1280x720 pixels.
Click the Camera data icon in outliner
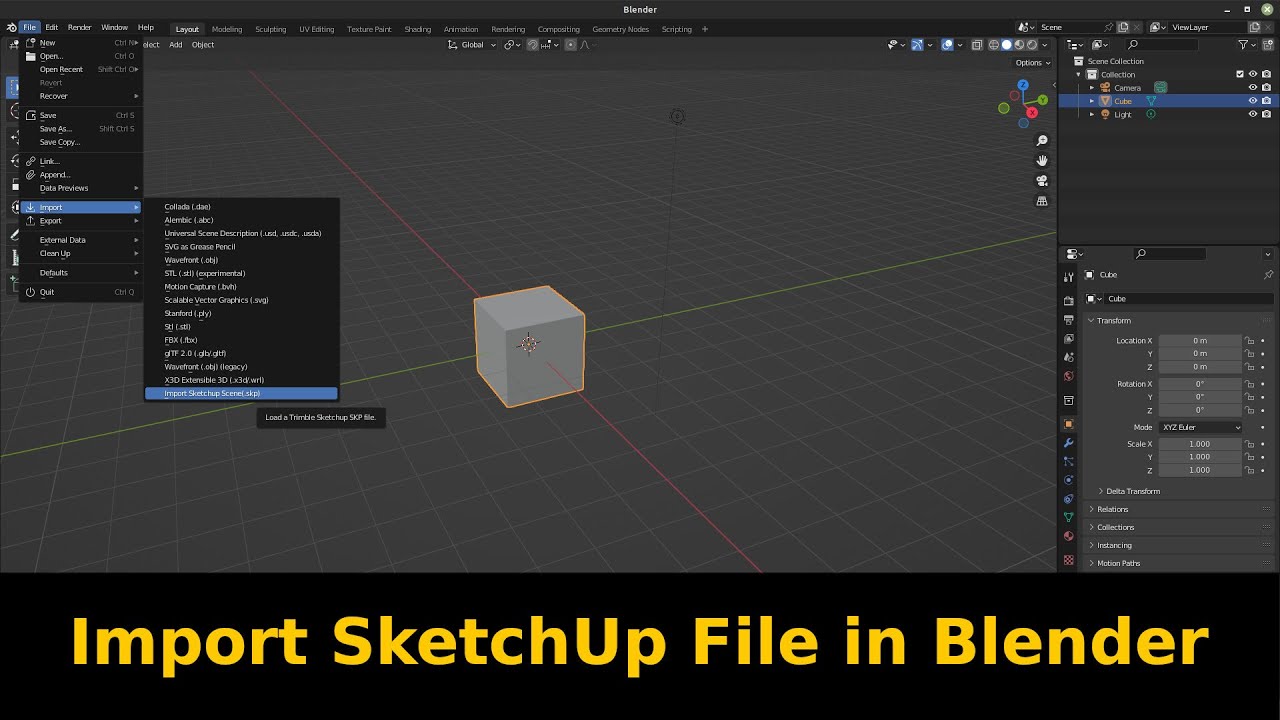tap(1160, 88)
